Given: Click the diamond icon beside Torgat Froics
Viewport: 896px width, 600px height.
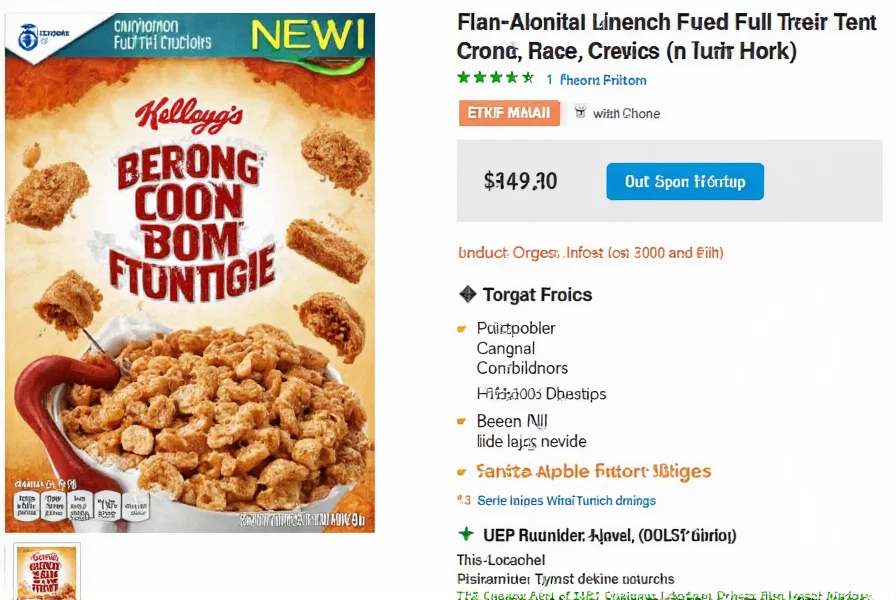Looking at the screenshot, I should (467, 294).
